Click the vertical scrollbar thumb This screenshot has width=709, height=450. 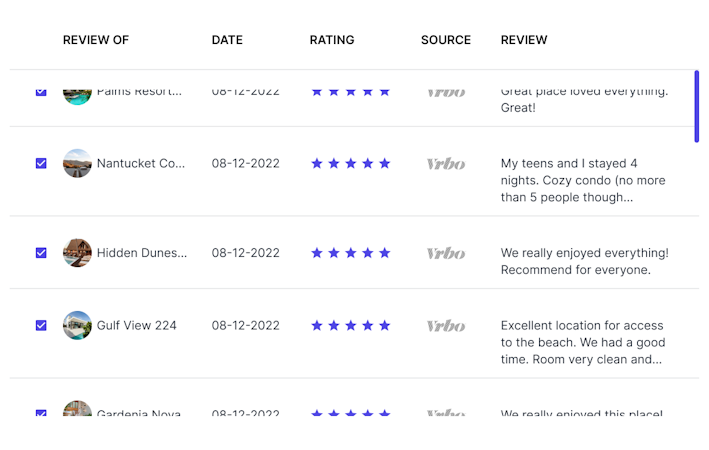pyautogui.click(x=696, y=106)
